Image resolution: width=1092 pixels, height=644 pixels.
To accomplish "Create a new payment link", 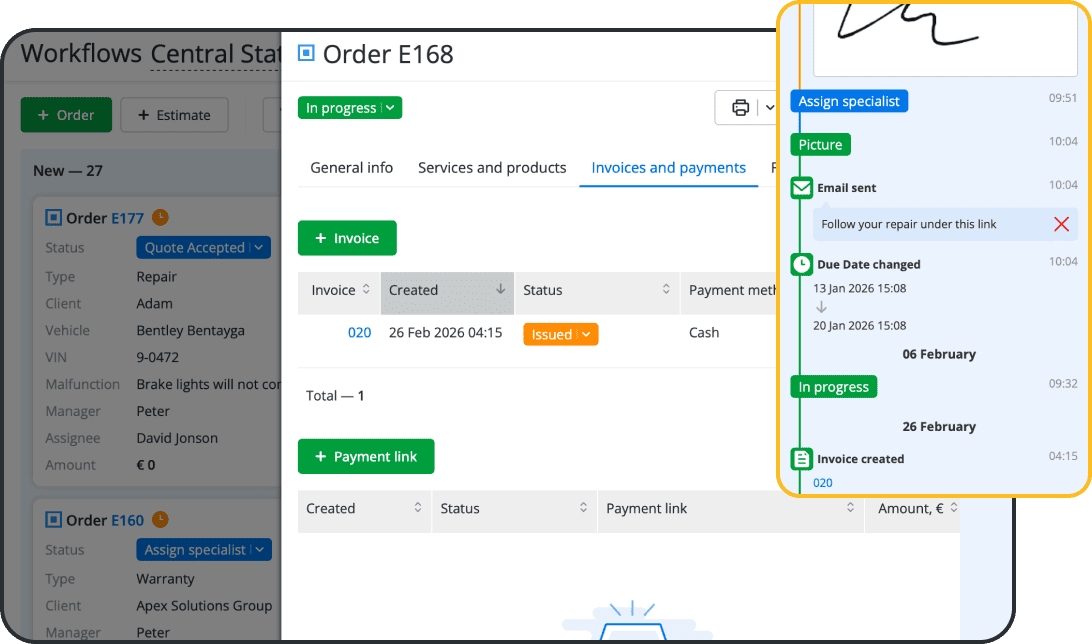I will click(x=366, y=456).
